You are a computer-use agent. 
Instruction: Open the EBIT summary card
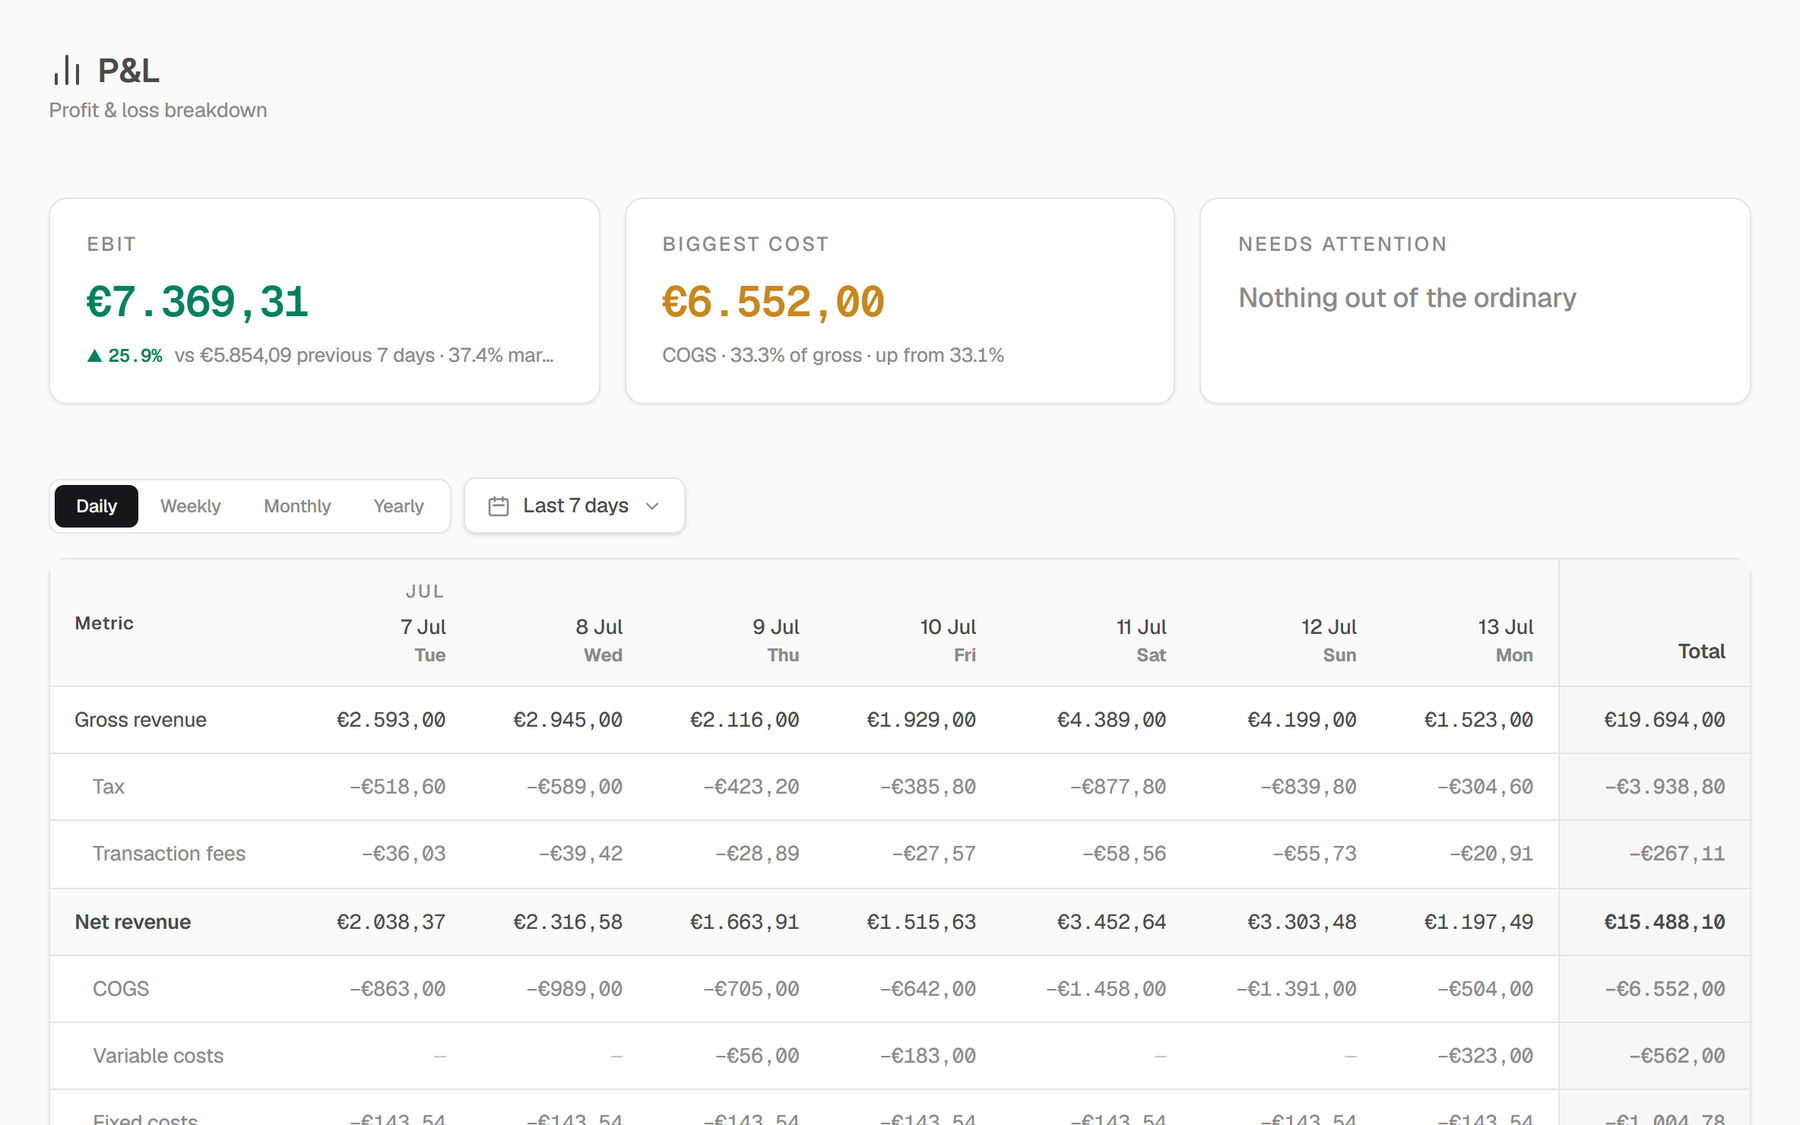324,301
